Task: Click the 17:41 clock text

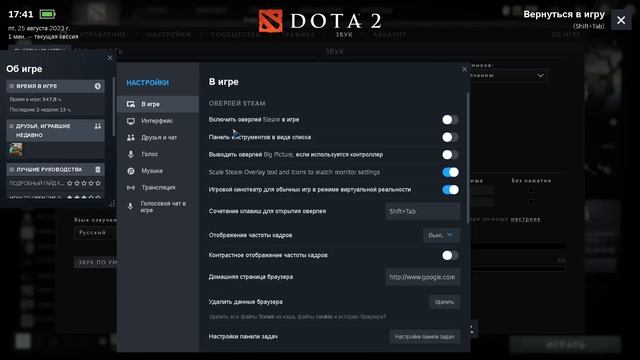Action: coord(21,14)
